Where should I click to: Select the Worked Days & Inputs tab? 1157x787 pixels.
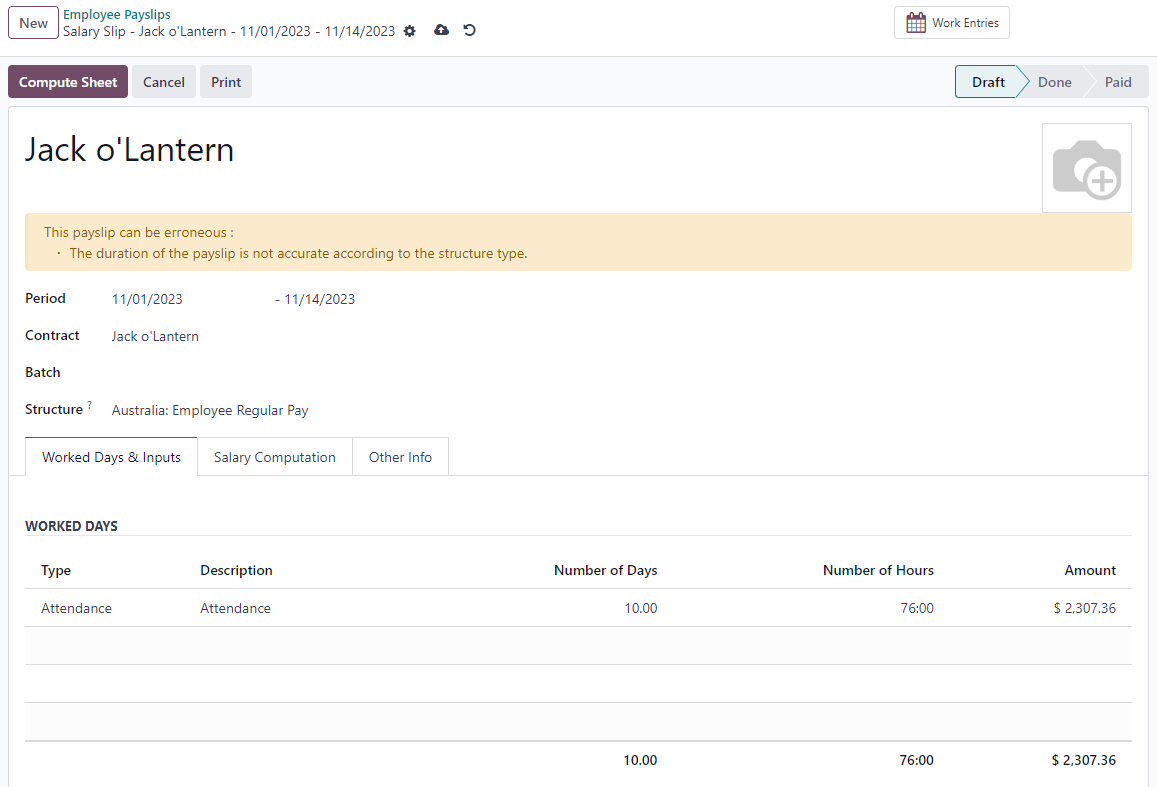pos(110,456)
